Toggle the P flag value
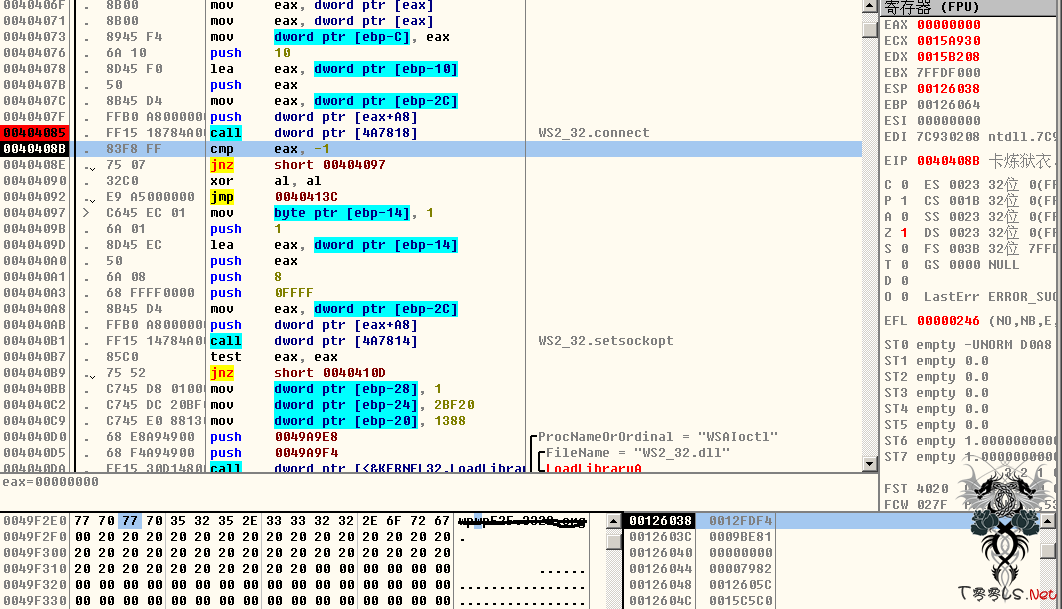This screenshot has width=1062, height=609. [904, 201]
